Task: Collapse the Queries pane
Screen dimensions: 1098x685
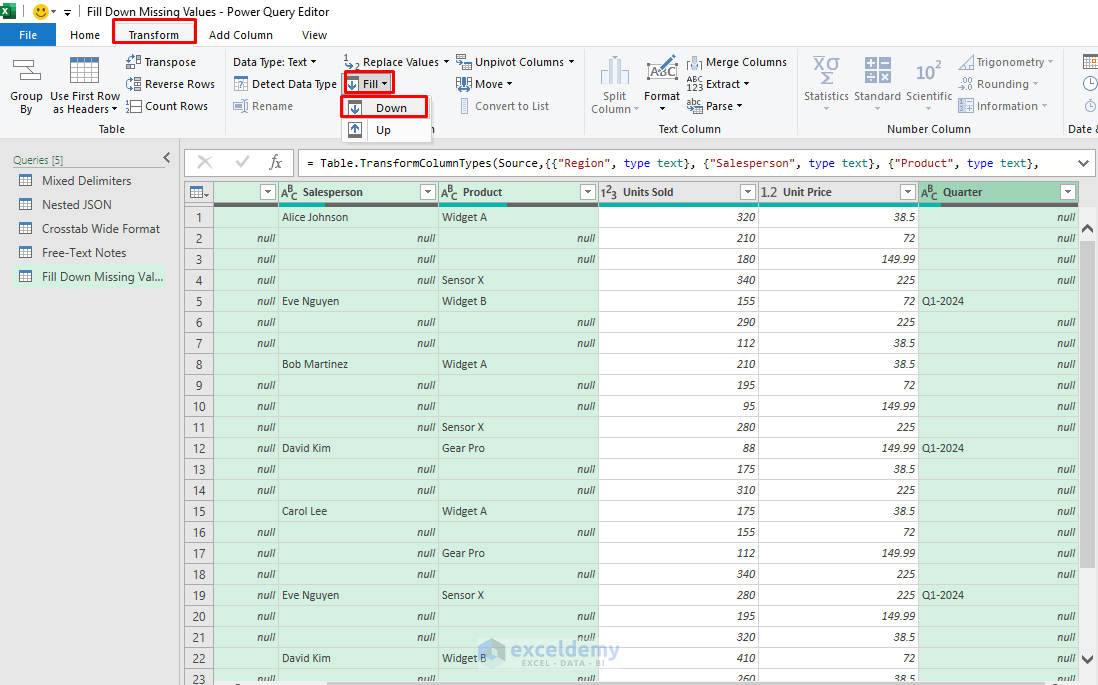Action: point(167,158)
